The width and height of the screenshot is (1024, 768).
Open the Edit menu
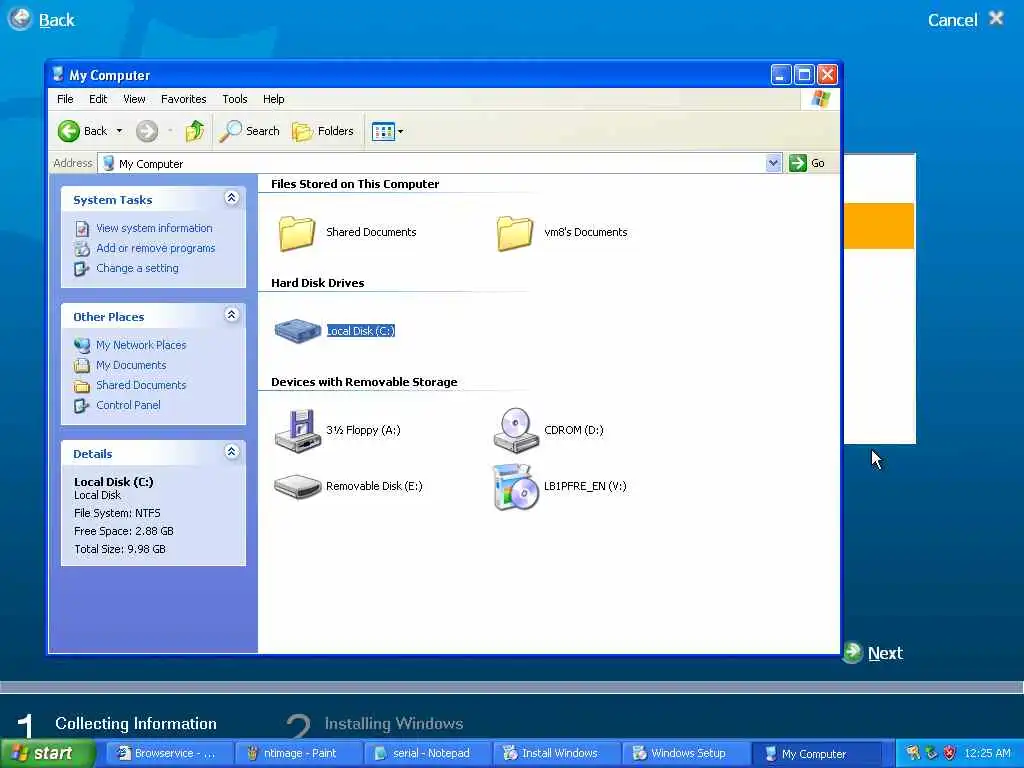click(98, 99)
